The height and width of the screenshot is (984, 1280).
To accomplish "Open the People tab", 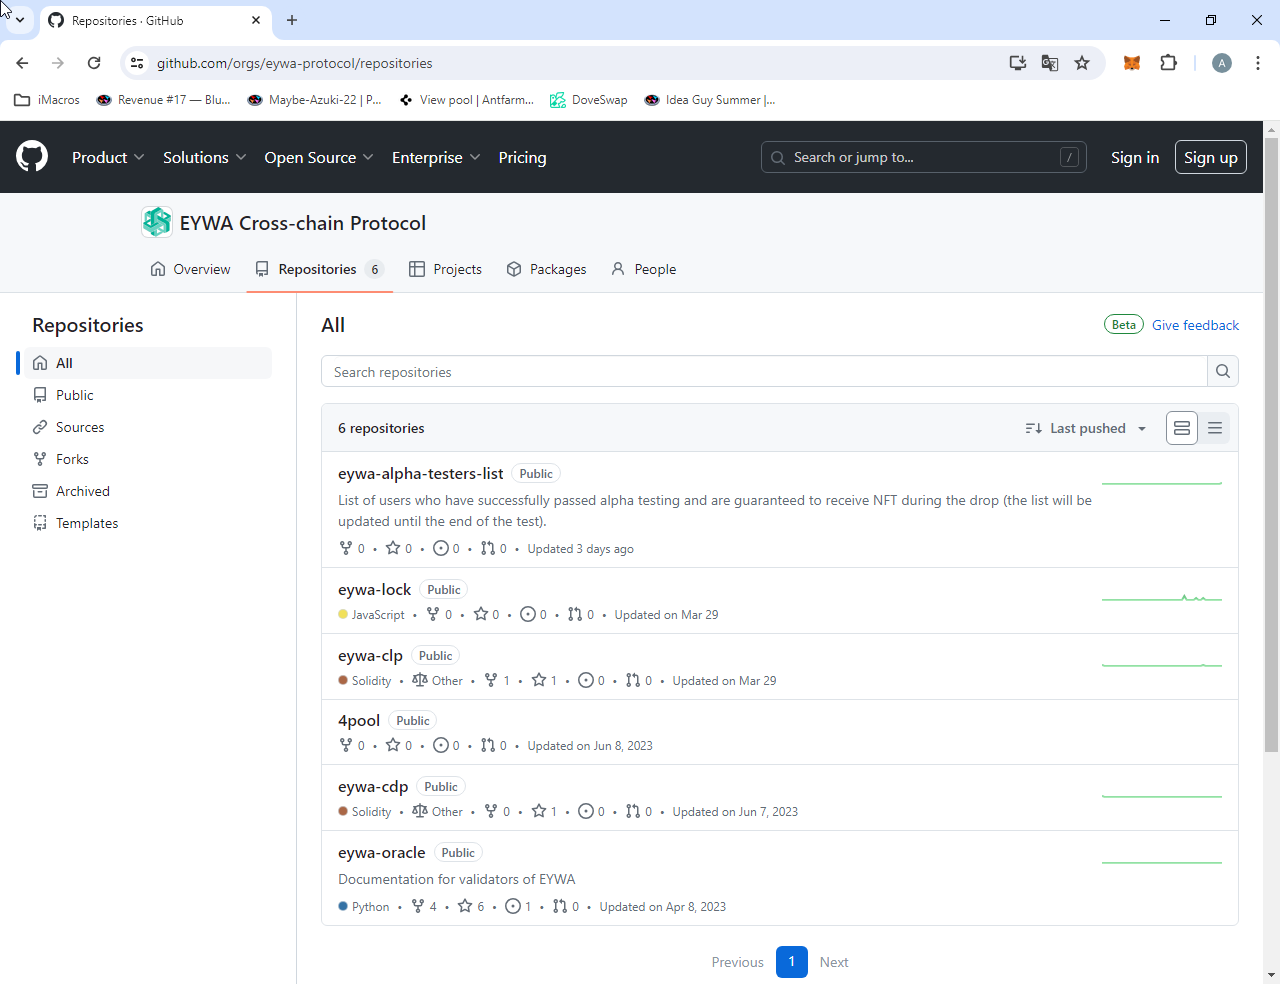I will click(644, 269).
